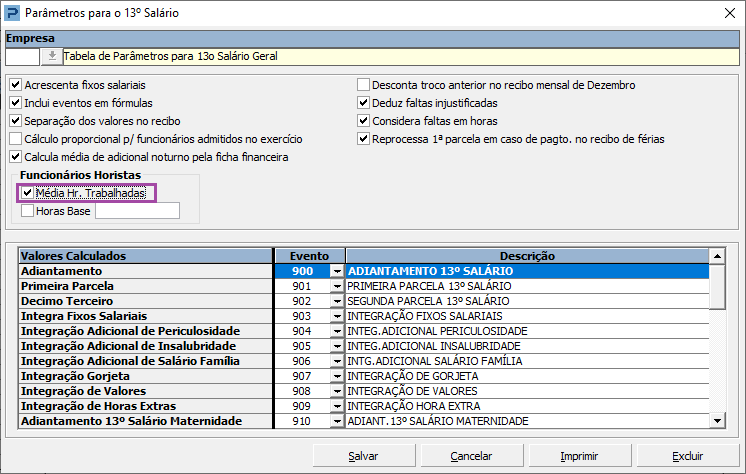Select Integração Adicional de Insalubridade row label

(x=146, y=346)
